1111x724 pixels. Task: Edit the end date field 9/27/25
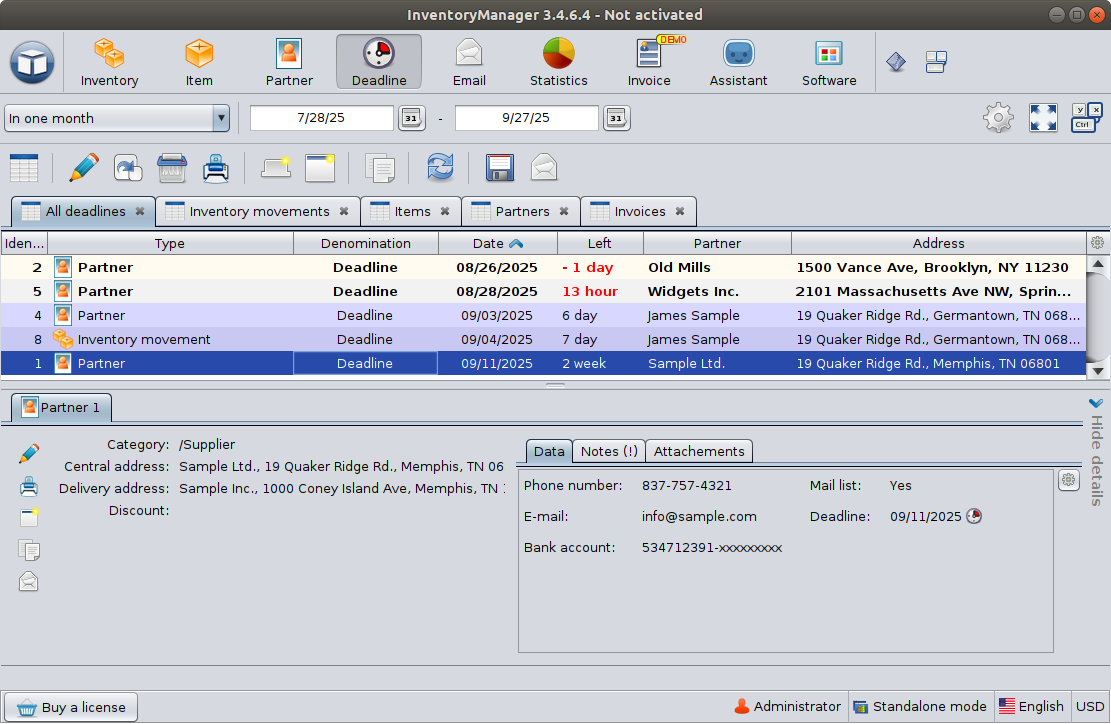(x=526, y=118)
